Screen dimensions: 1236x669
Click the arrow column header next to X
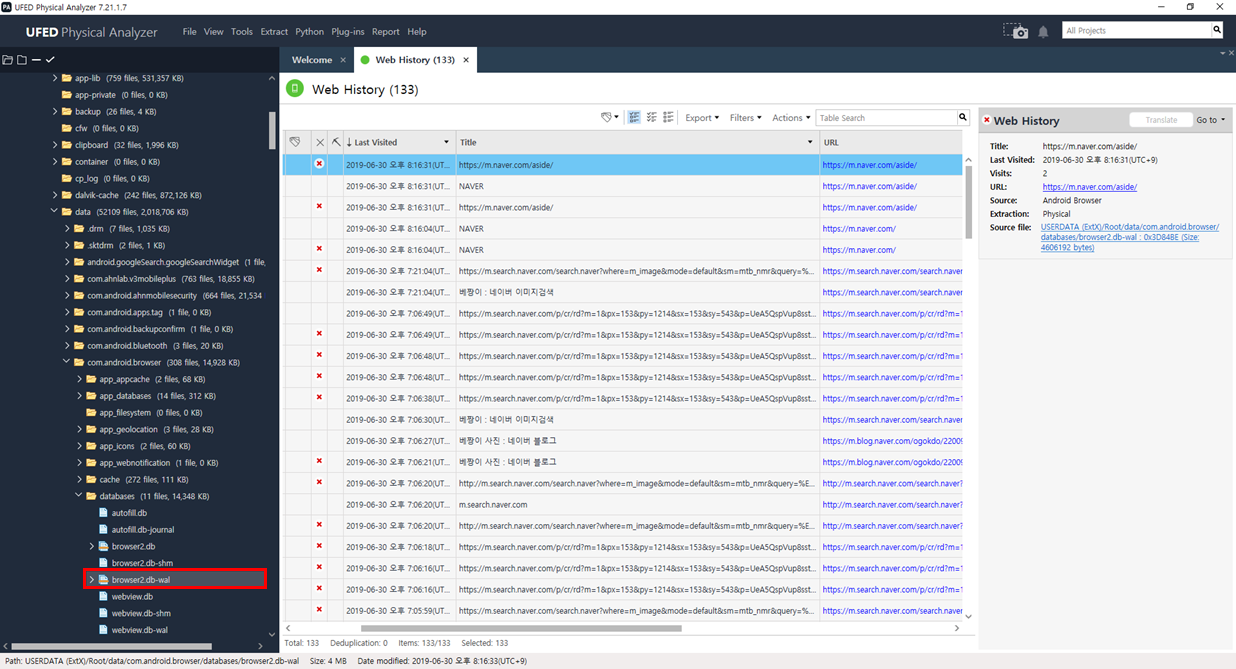(336, 142)
